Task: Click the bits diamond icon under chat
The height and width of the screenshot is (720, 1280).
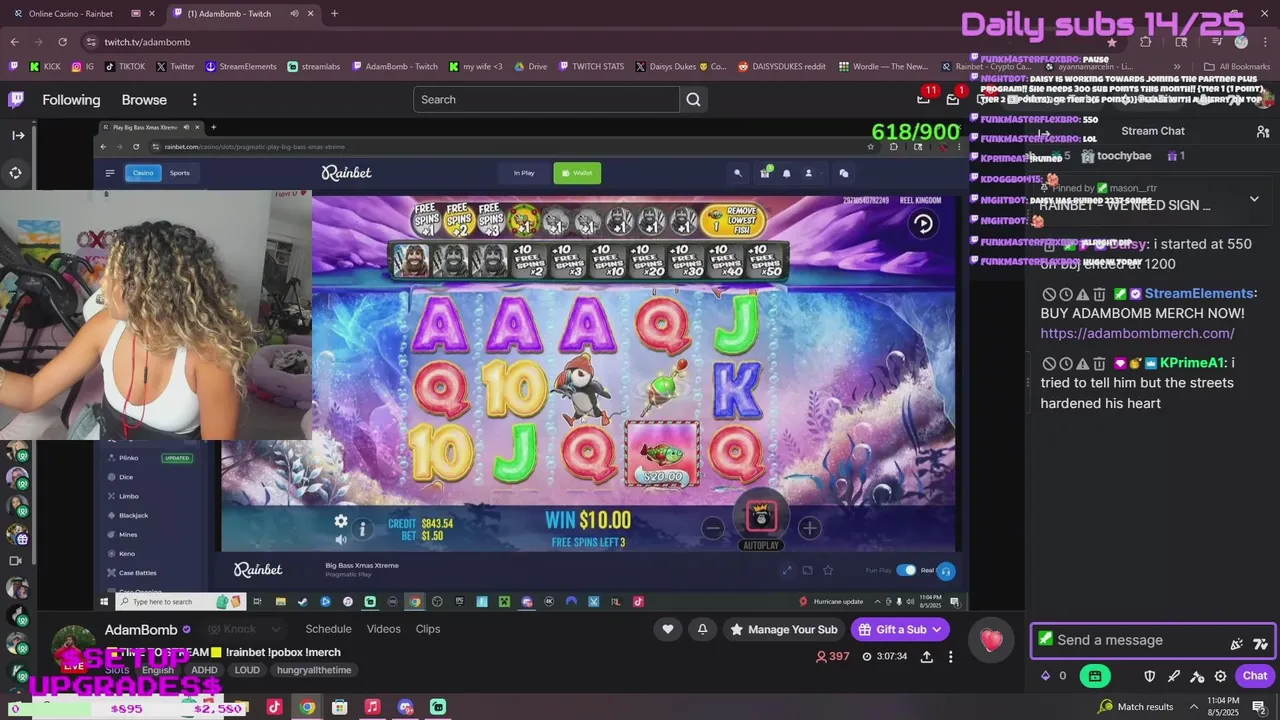Action: click(1046, 676)
